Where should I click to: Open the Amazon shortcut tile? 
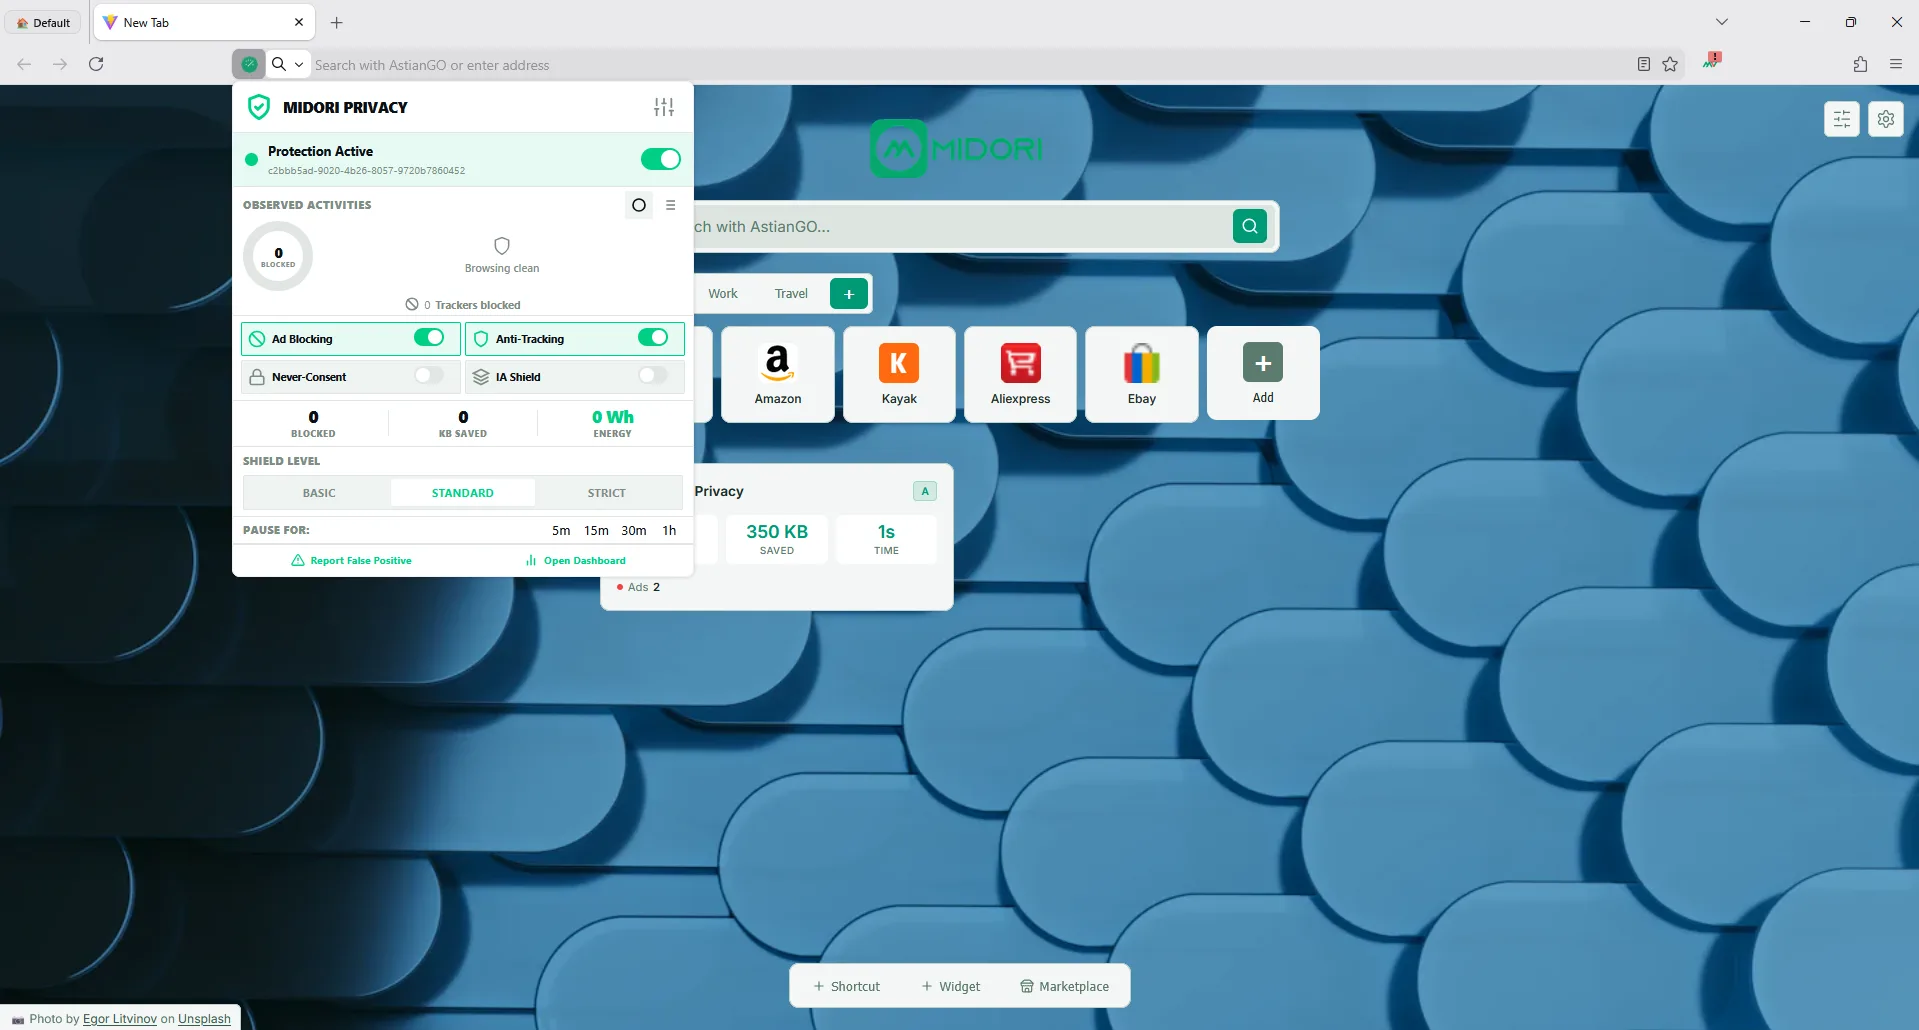click(x=778, y=374)
